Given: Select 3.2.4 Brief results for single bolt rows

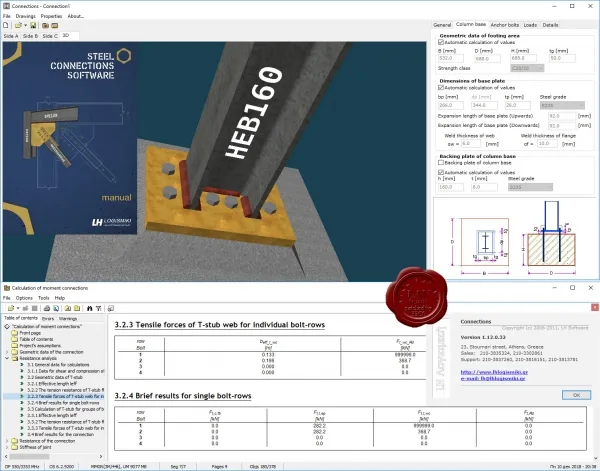Looking at the screenshot, I should coord(63,403).
